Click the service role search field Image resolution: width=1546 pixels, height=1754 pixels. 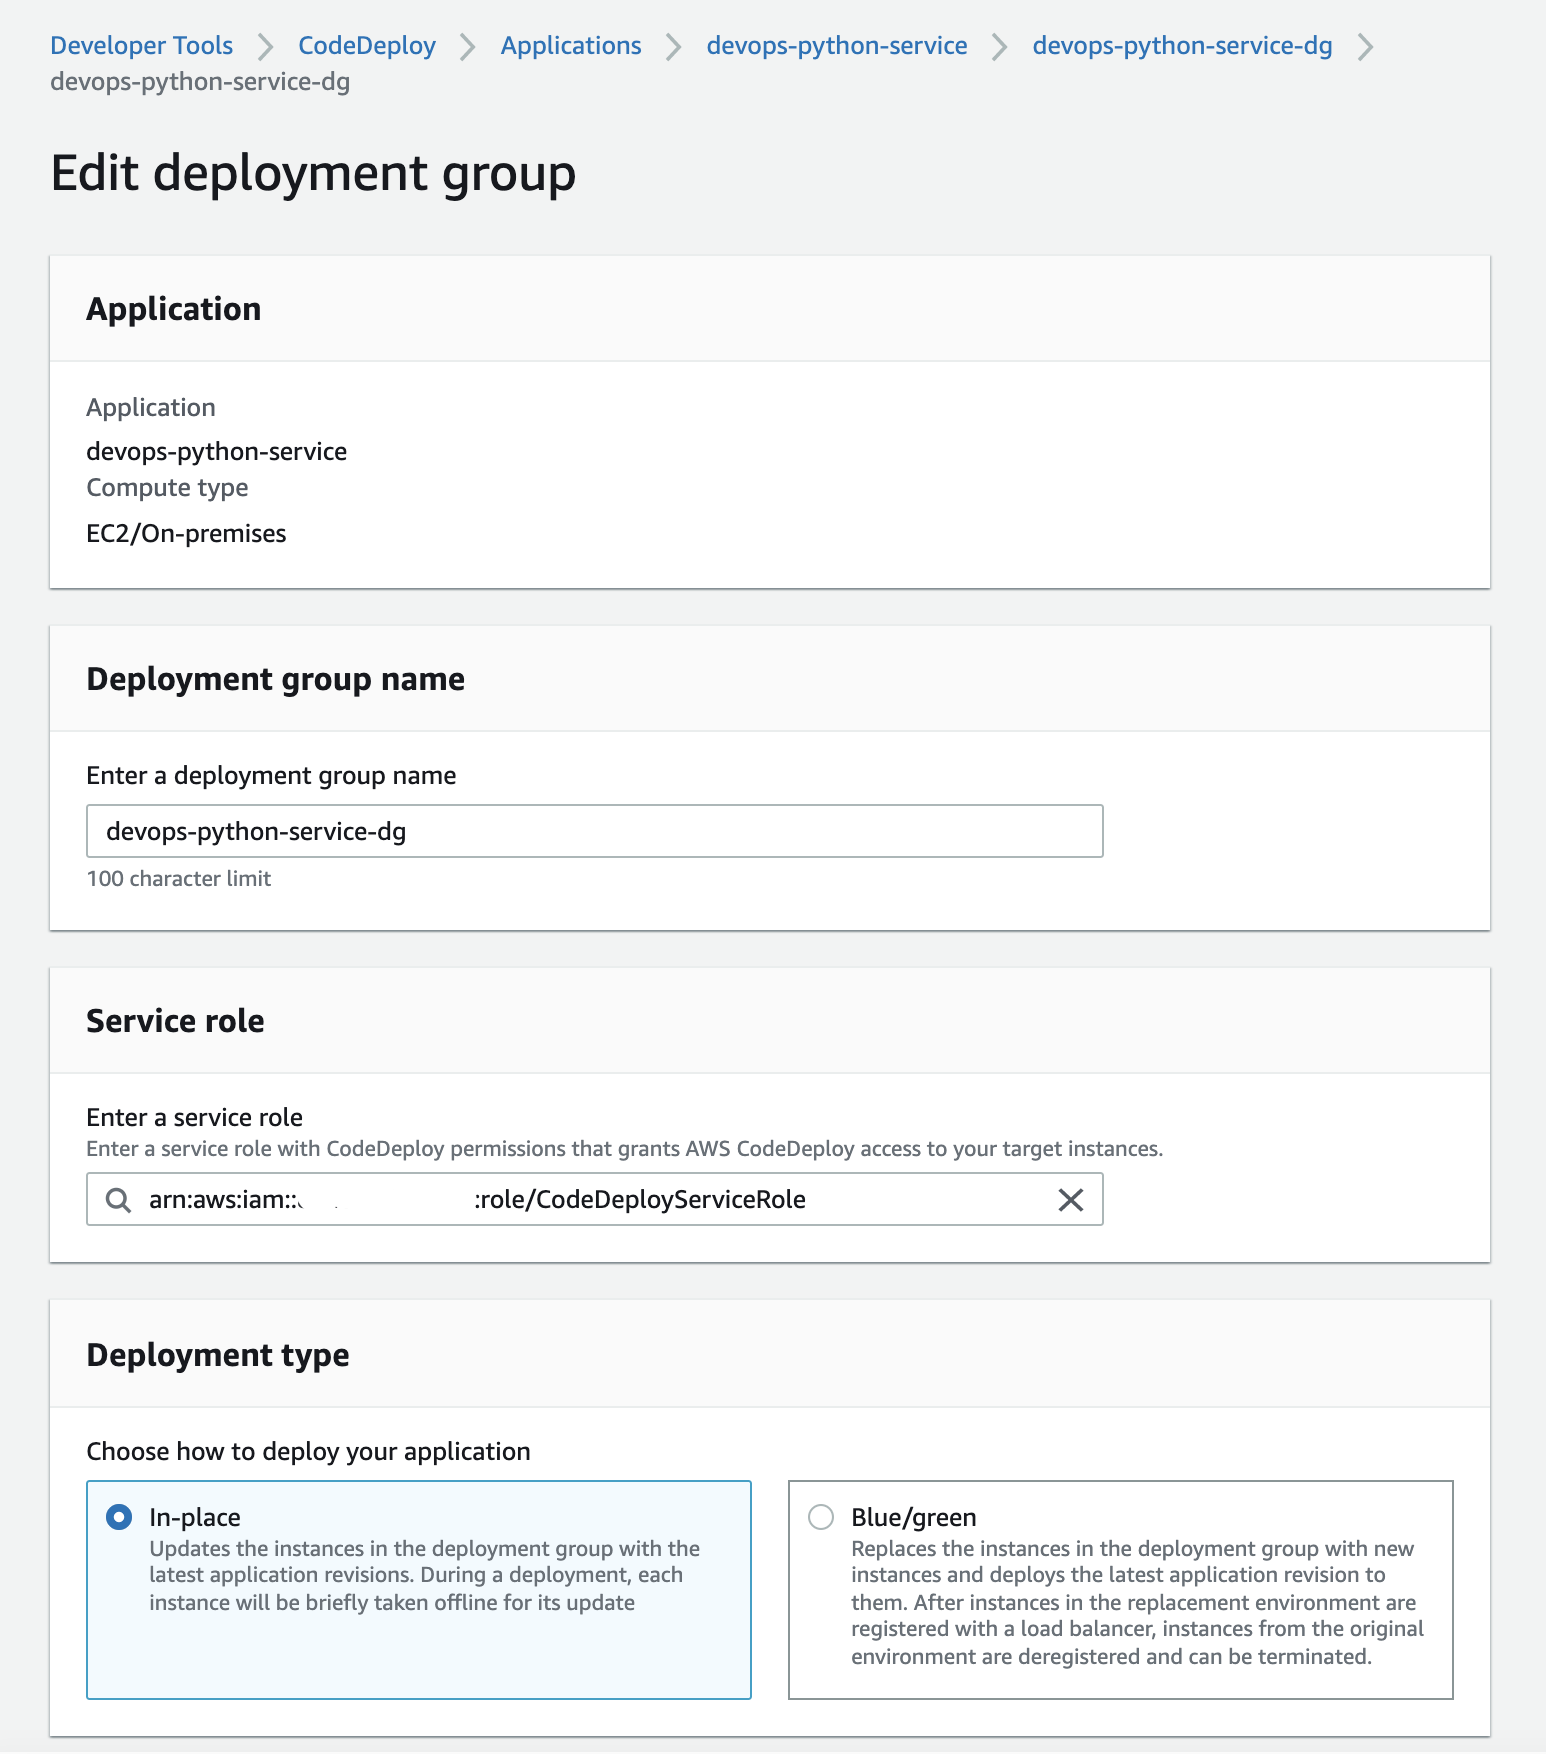coord(595,1199)
